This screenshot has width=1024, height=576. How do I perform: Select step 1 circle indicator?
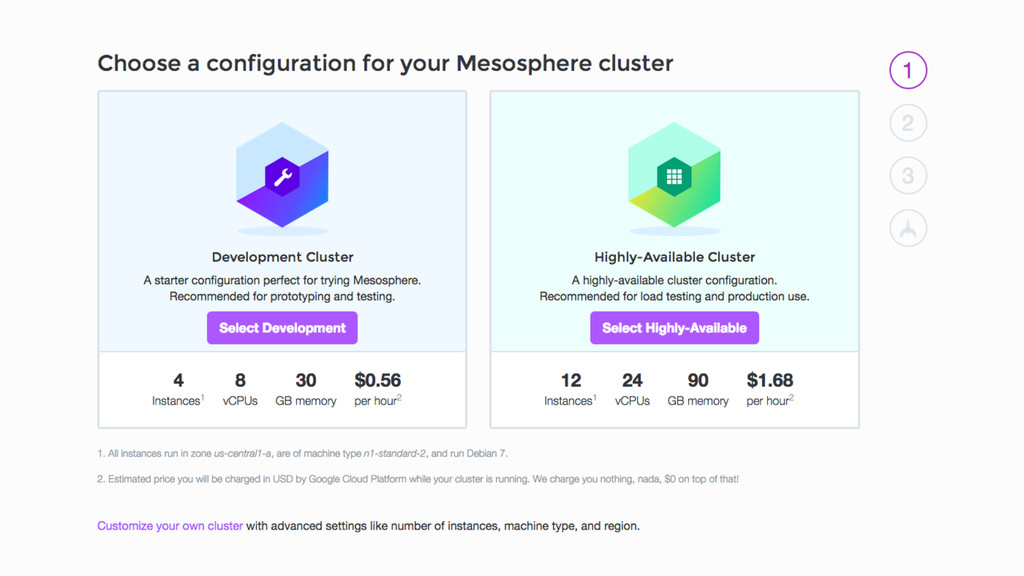908,70
